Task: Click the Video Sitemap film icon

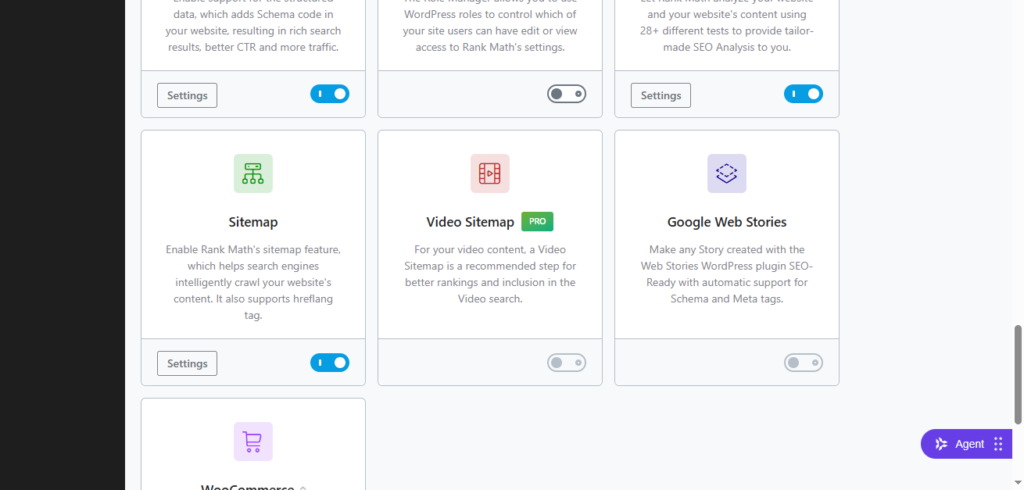Action: click(x=490, y=173)
